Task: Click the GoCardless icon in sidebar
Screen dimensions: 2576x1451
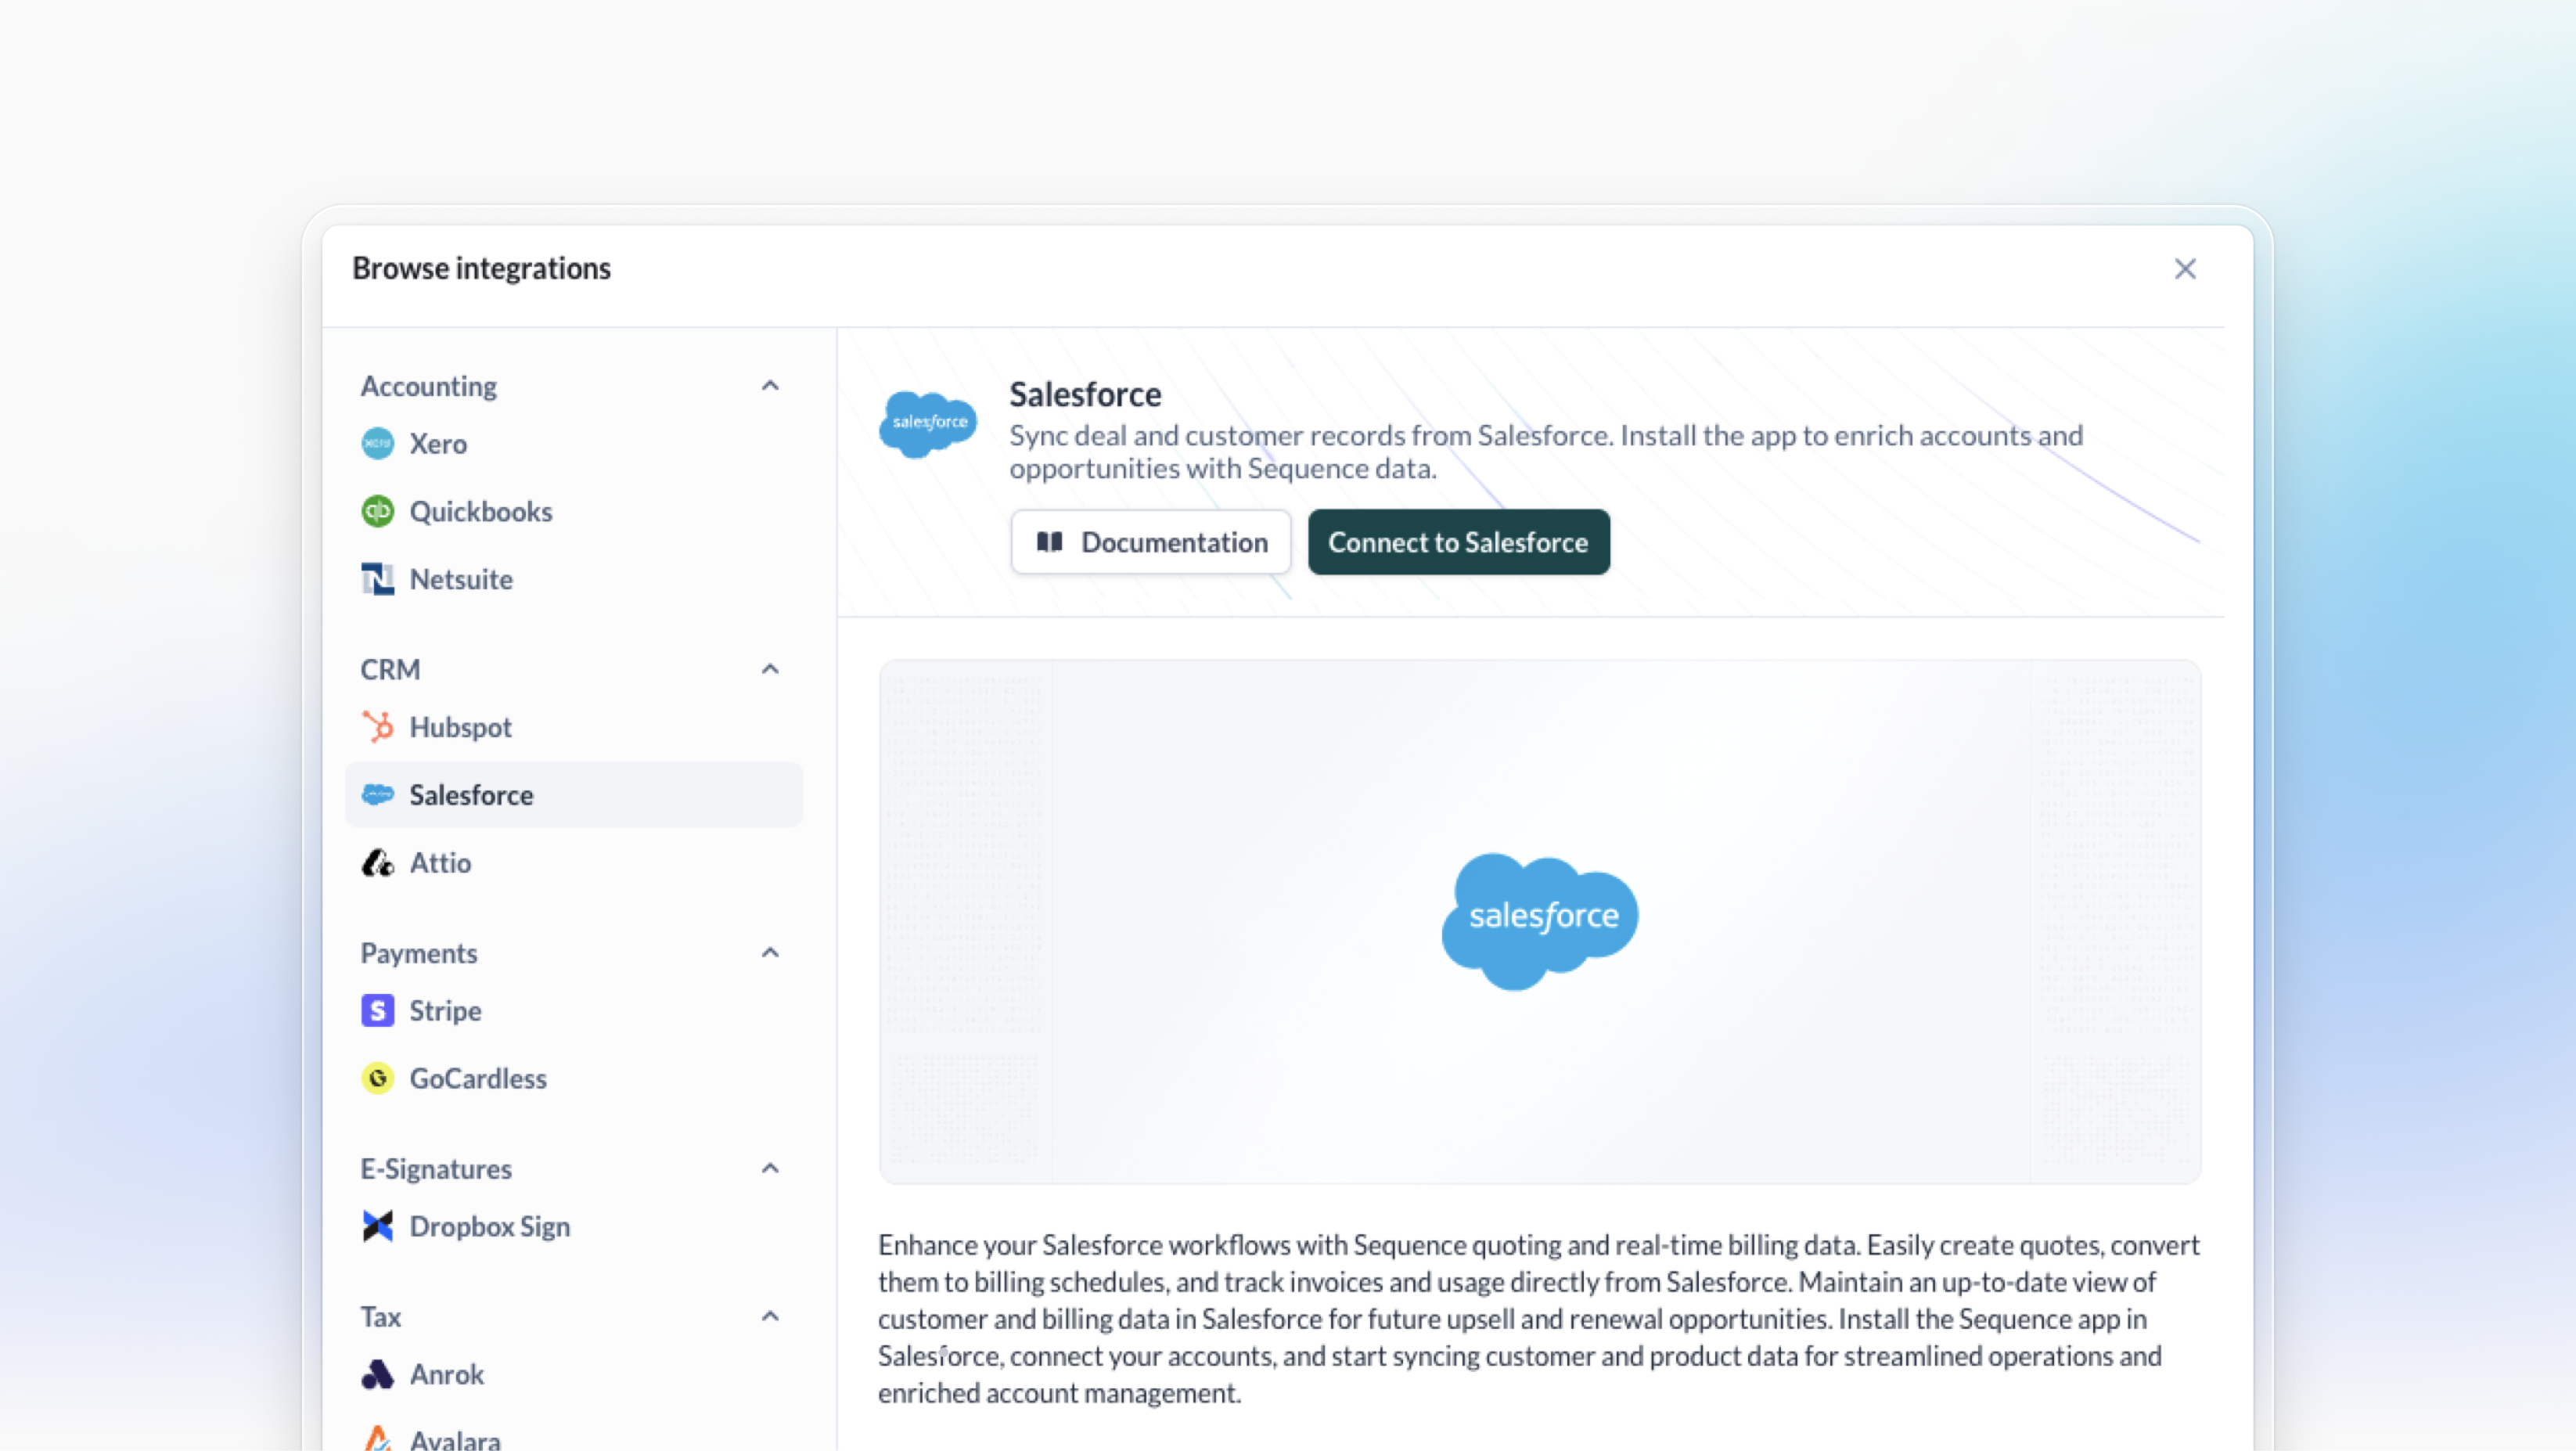Action: [377, 1078]
